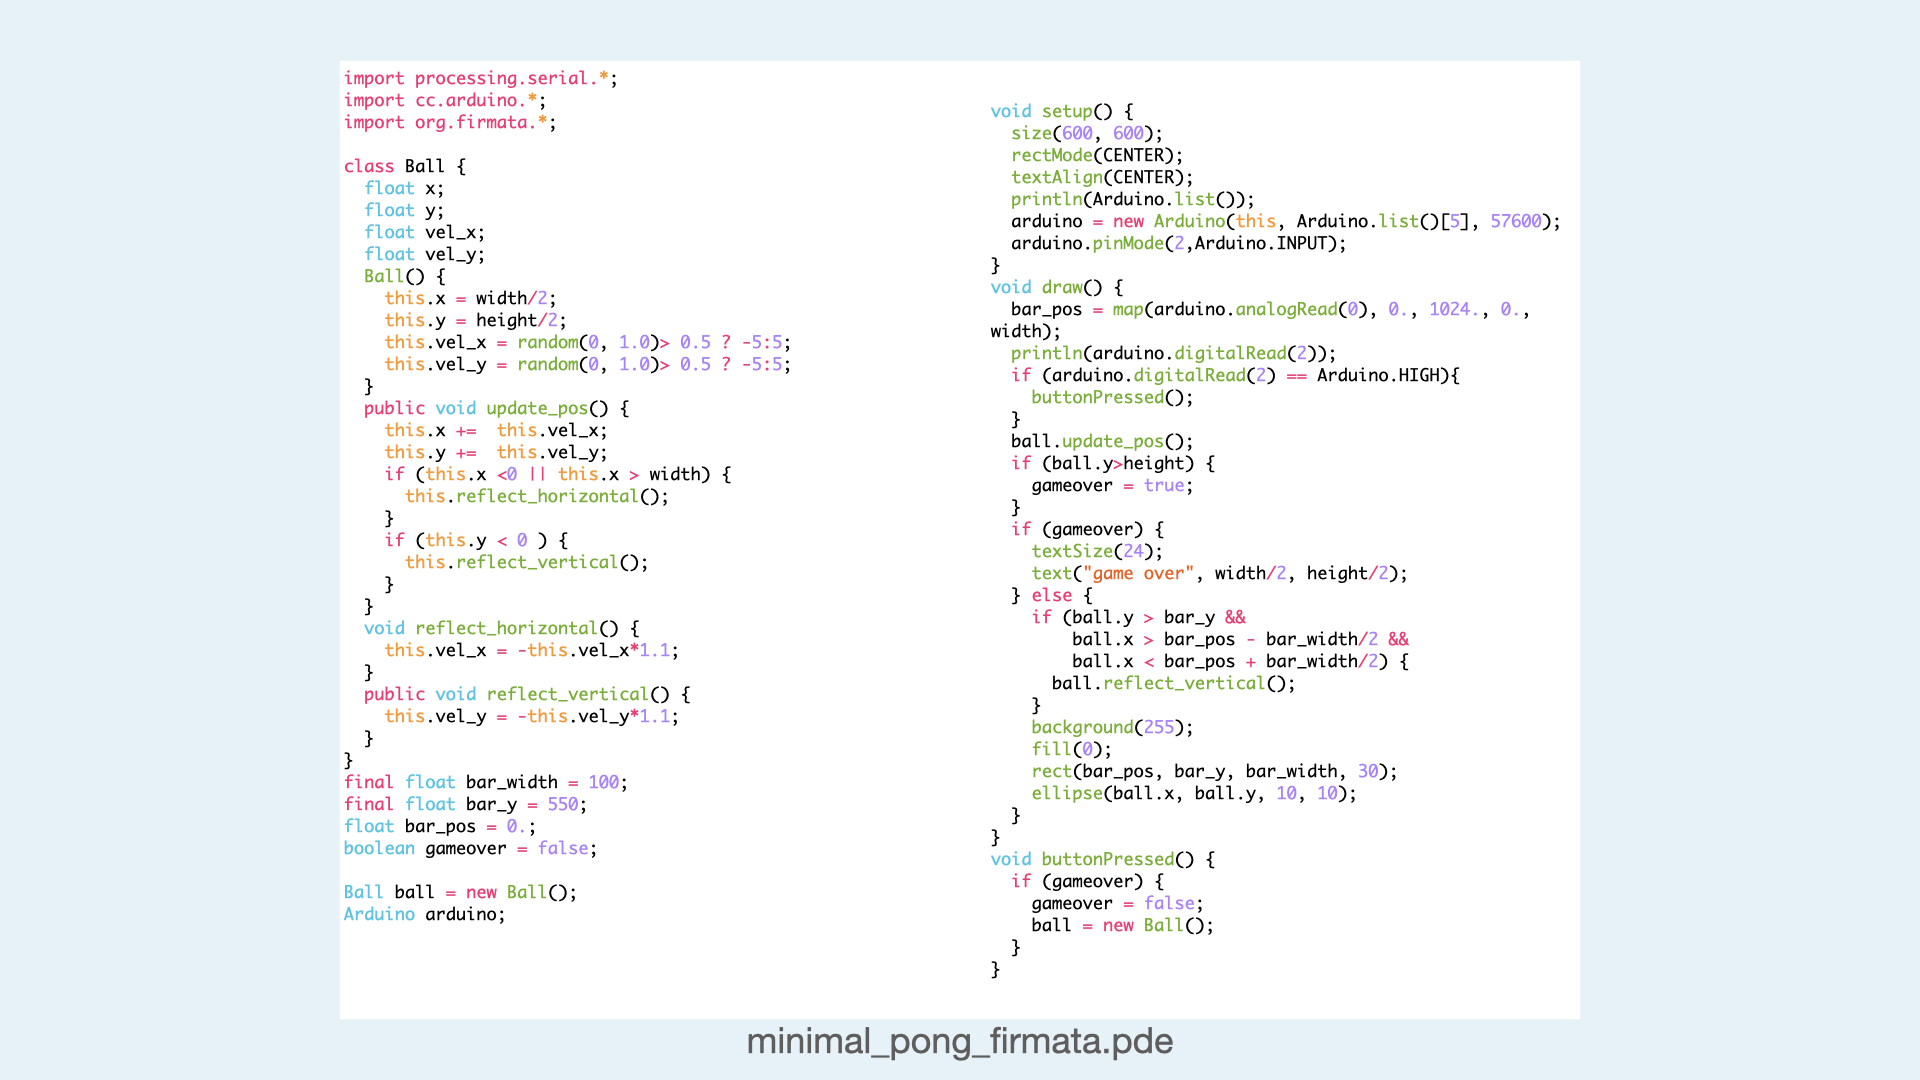Click the 'textAlign(CENTER);' statement

pos(1101,177)
